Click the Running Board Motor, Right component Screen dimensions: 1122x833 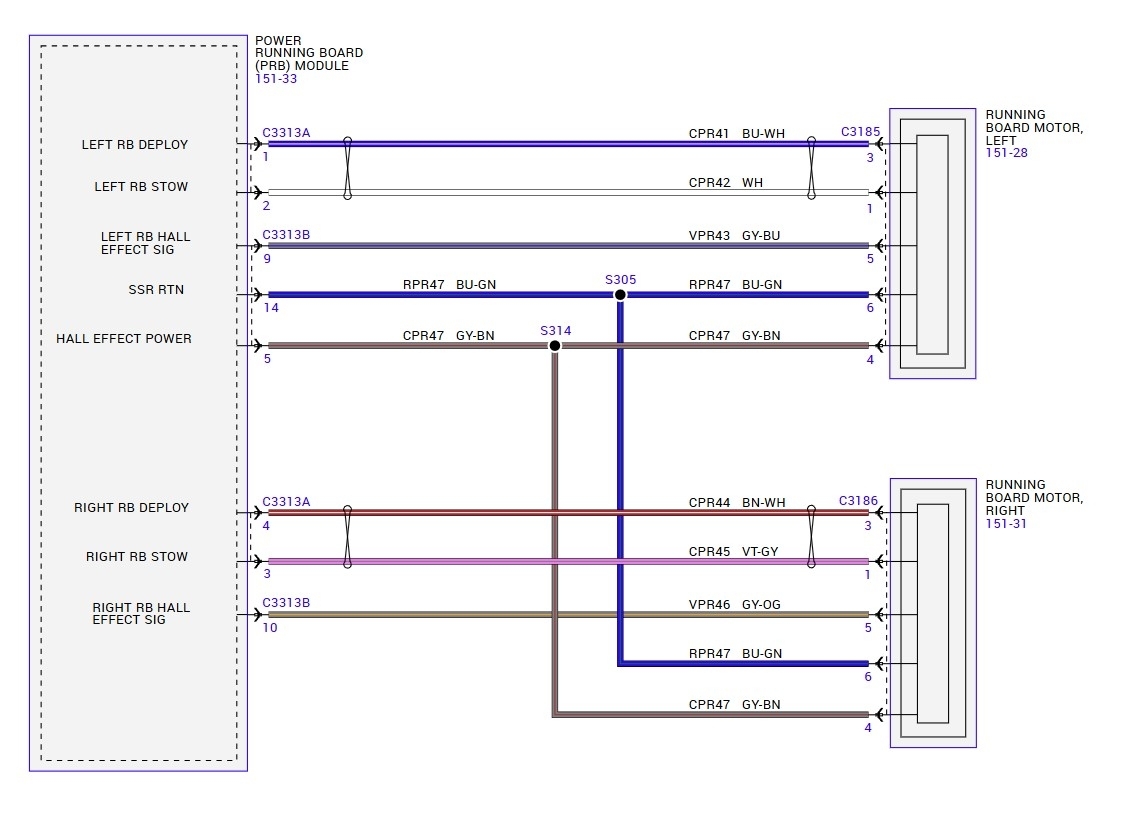tap(933, 613)
